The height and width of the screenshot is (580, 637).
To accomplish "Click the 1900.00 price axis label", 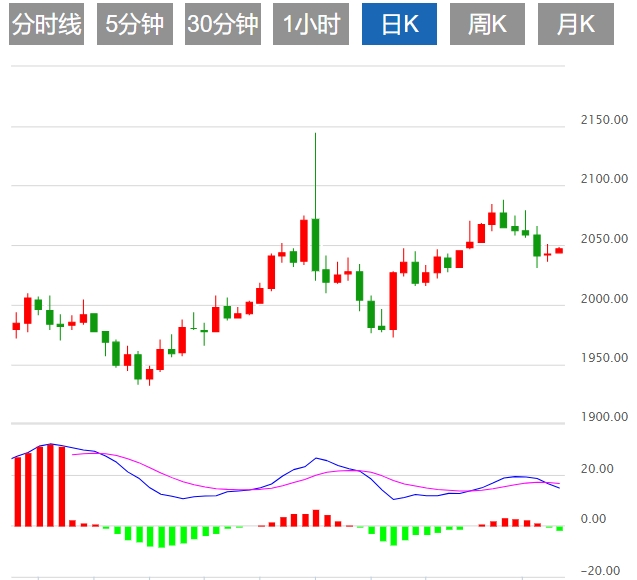I will (604, 417).
